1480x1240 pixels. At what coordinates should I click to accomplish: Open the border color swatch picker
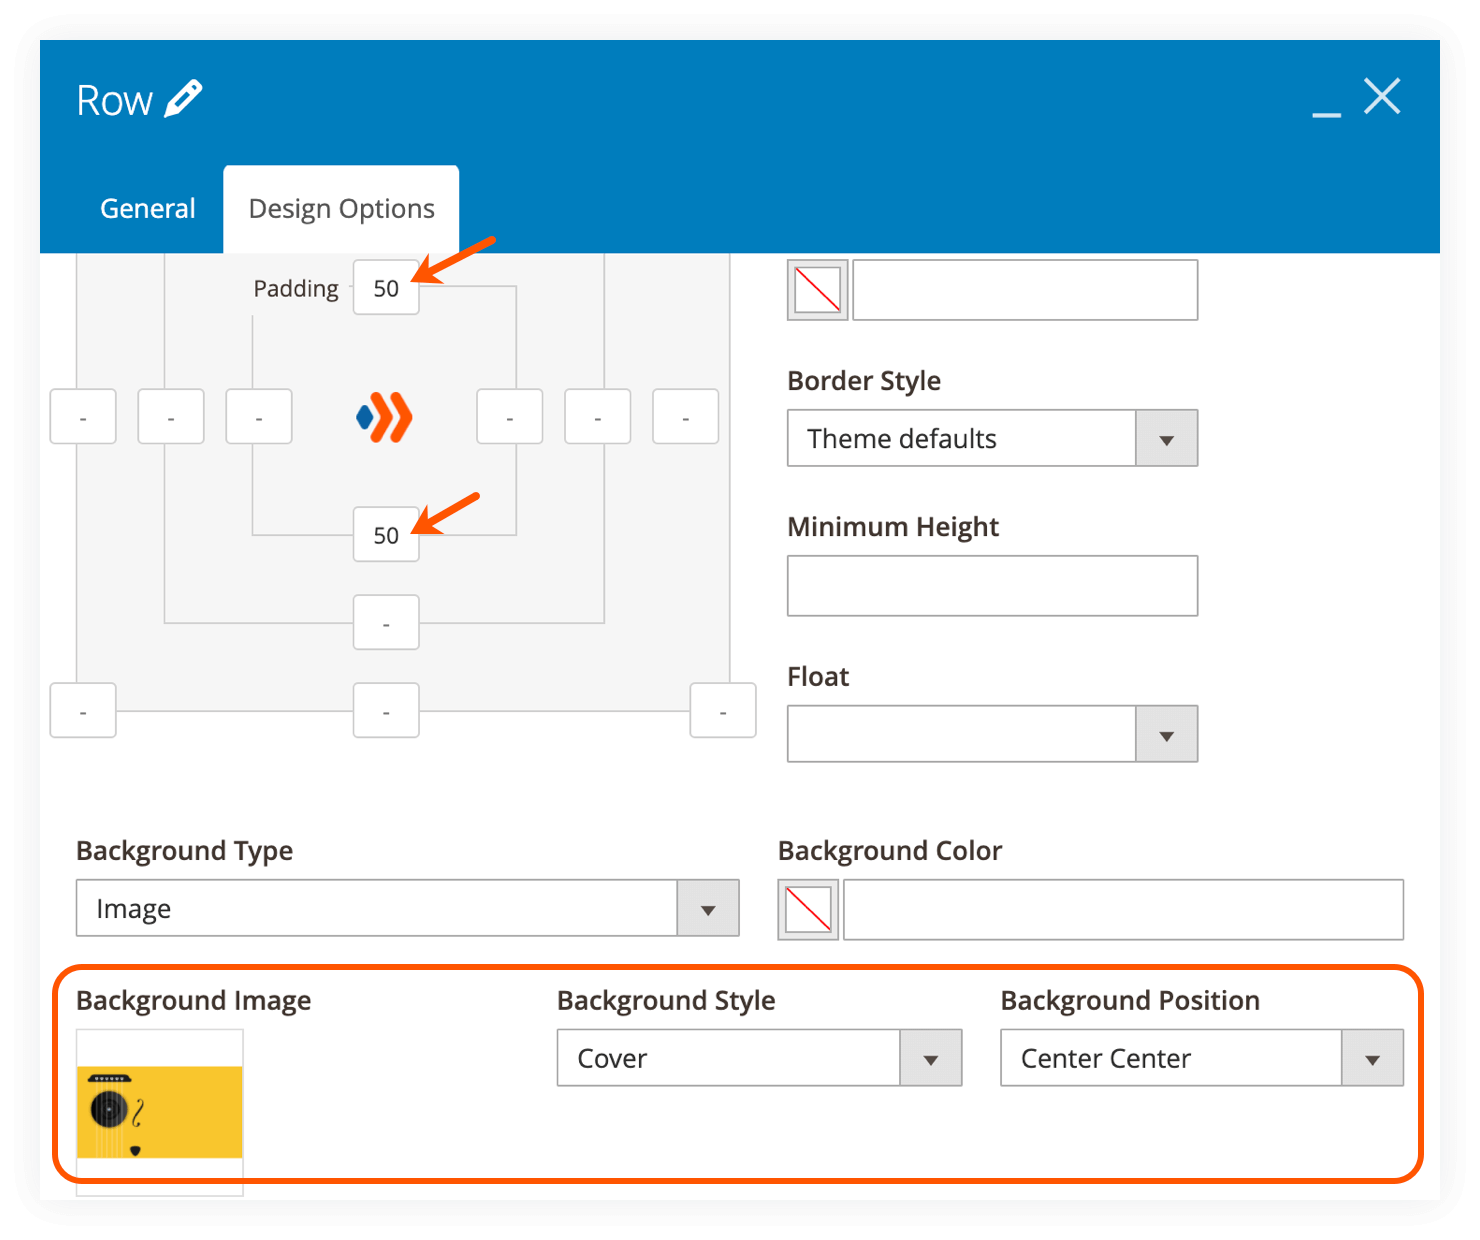pos(817,291)
